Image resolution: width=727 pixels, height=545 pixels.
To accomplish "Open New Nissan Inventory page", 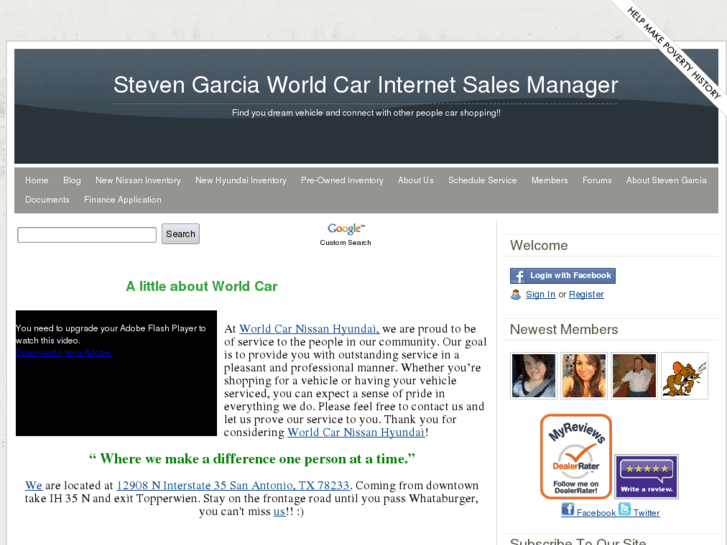I will pos(138,180).
